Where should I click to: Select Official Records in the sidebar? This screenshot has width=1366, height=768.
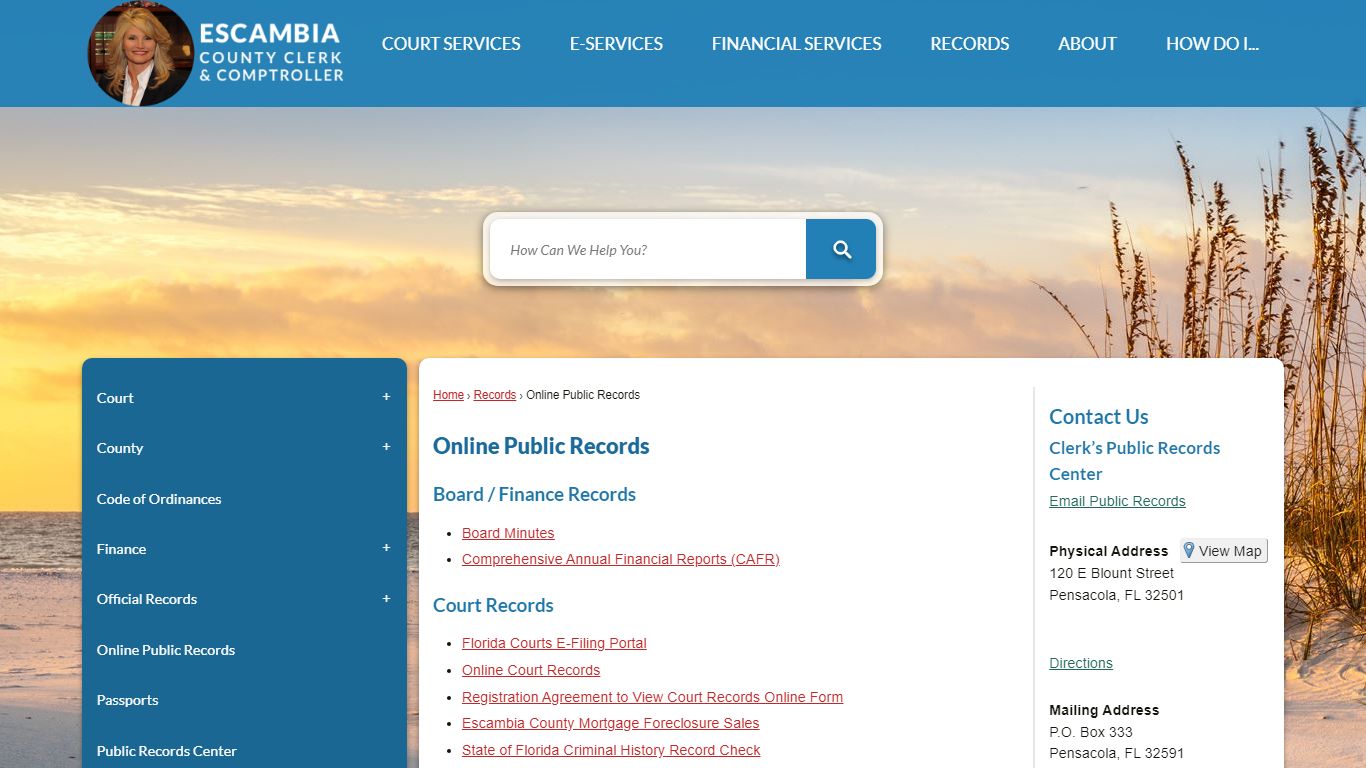147,599
